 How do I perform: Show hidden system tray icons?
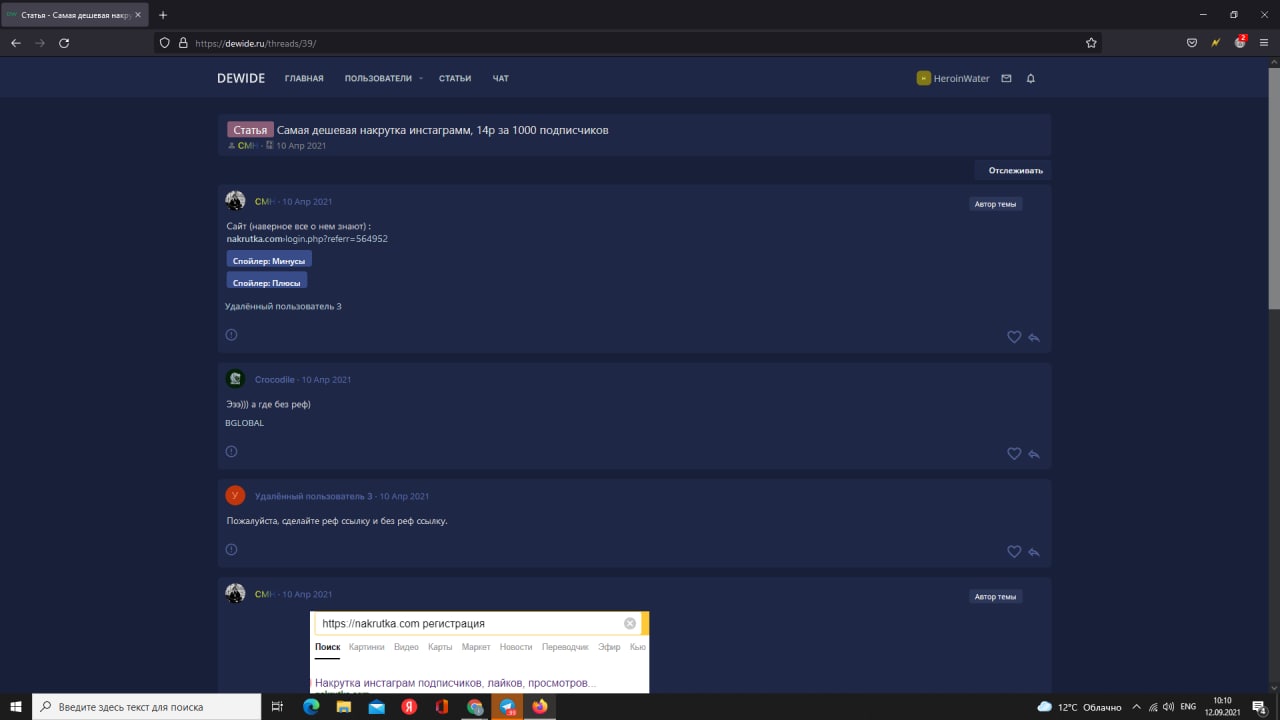(x=1136, y=706)
